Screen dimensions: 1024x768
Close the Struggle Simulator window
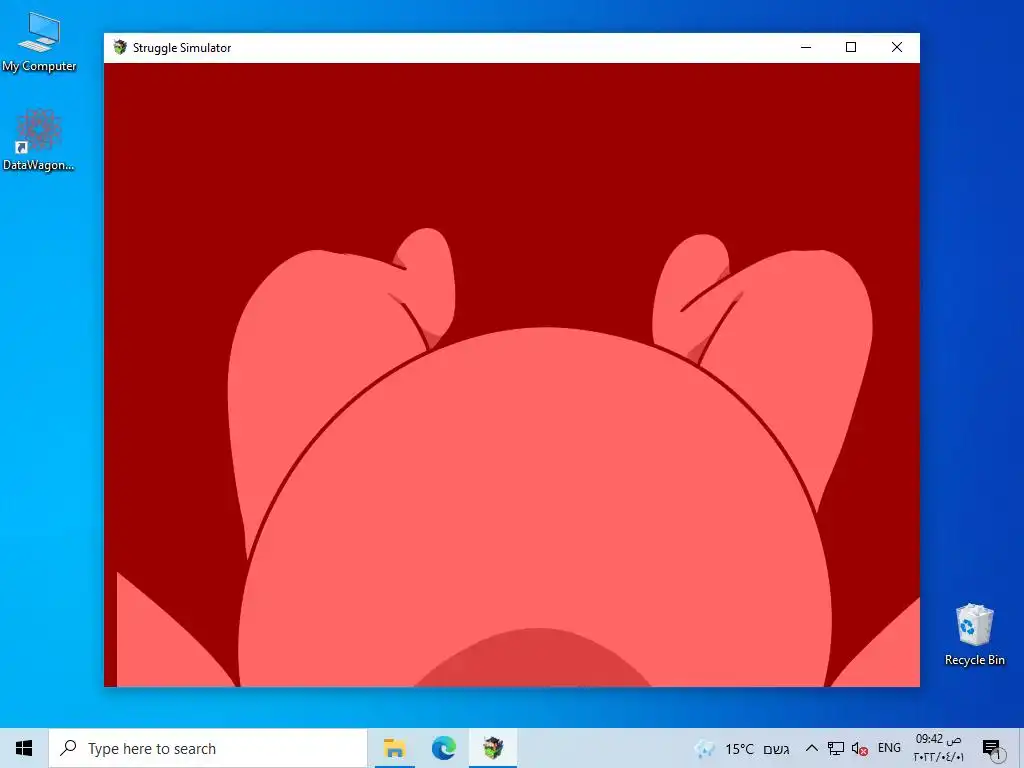pos(897,47)
